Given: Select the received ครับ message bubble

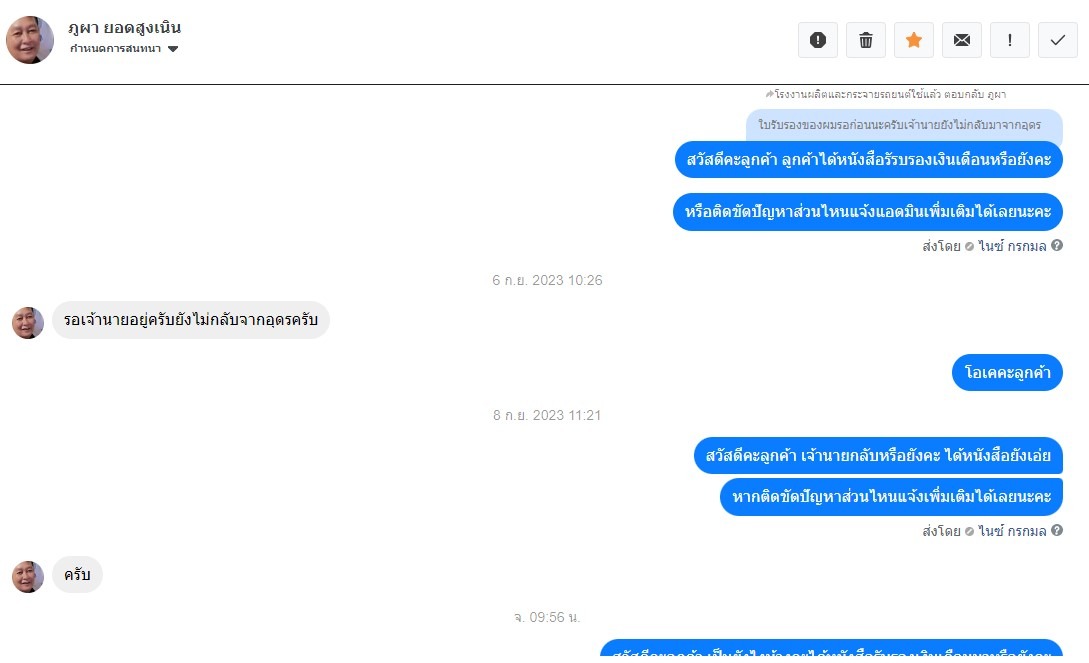Looking at the screenshot, I should (77, 575).
